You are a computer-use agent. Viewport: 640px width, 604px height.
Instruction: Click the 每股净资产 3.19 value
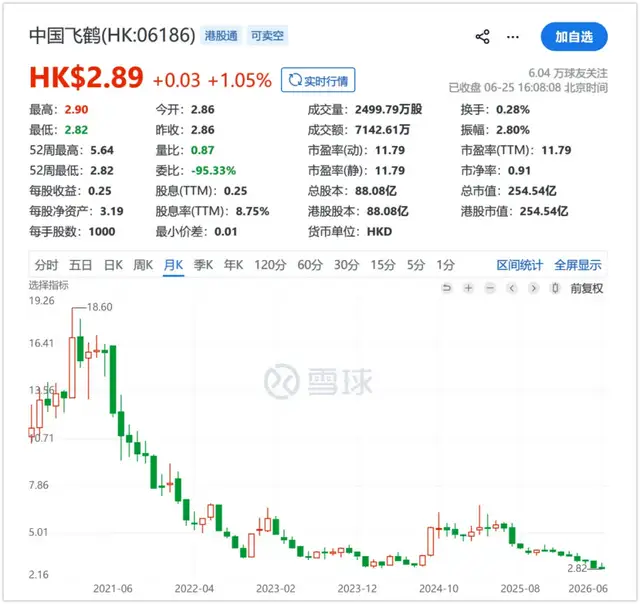pos(111,211)
